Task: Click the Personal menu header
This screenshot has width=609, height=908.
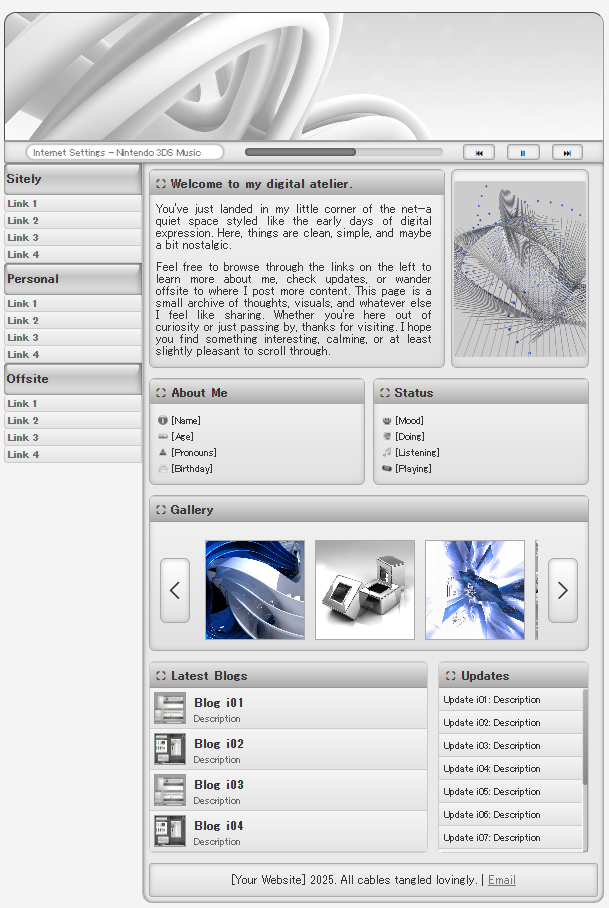Action: [72, 279]
